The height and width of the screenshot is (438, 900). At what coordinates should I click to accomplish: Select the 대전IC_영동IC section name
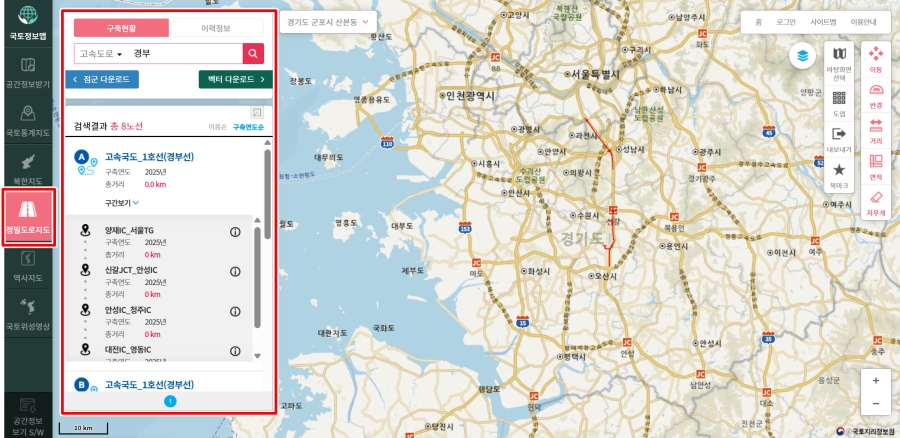click(x=128, y=349)
